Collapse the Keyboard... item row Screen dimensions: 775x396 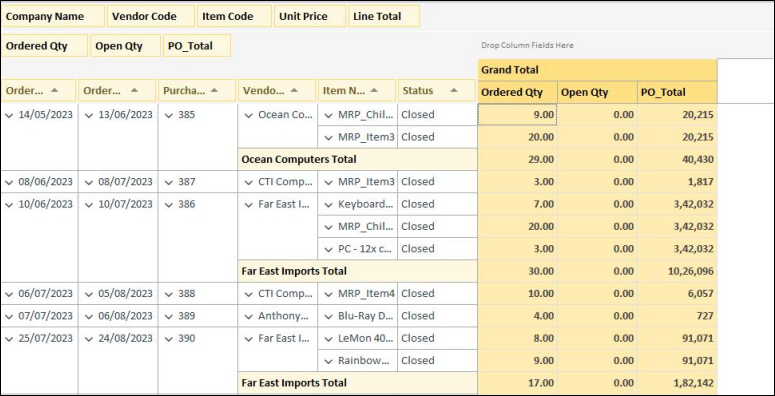pos(329,205)
